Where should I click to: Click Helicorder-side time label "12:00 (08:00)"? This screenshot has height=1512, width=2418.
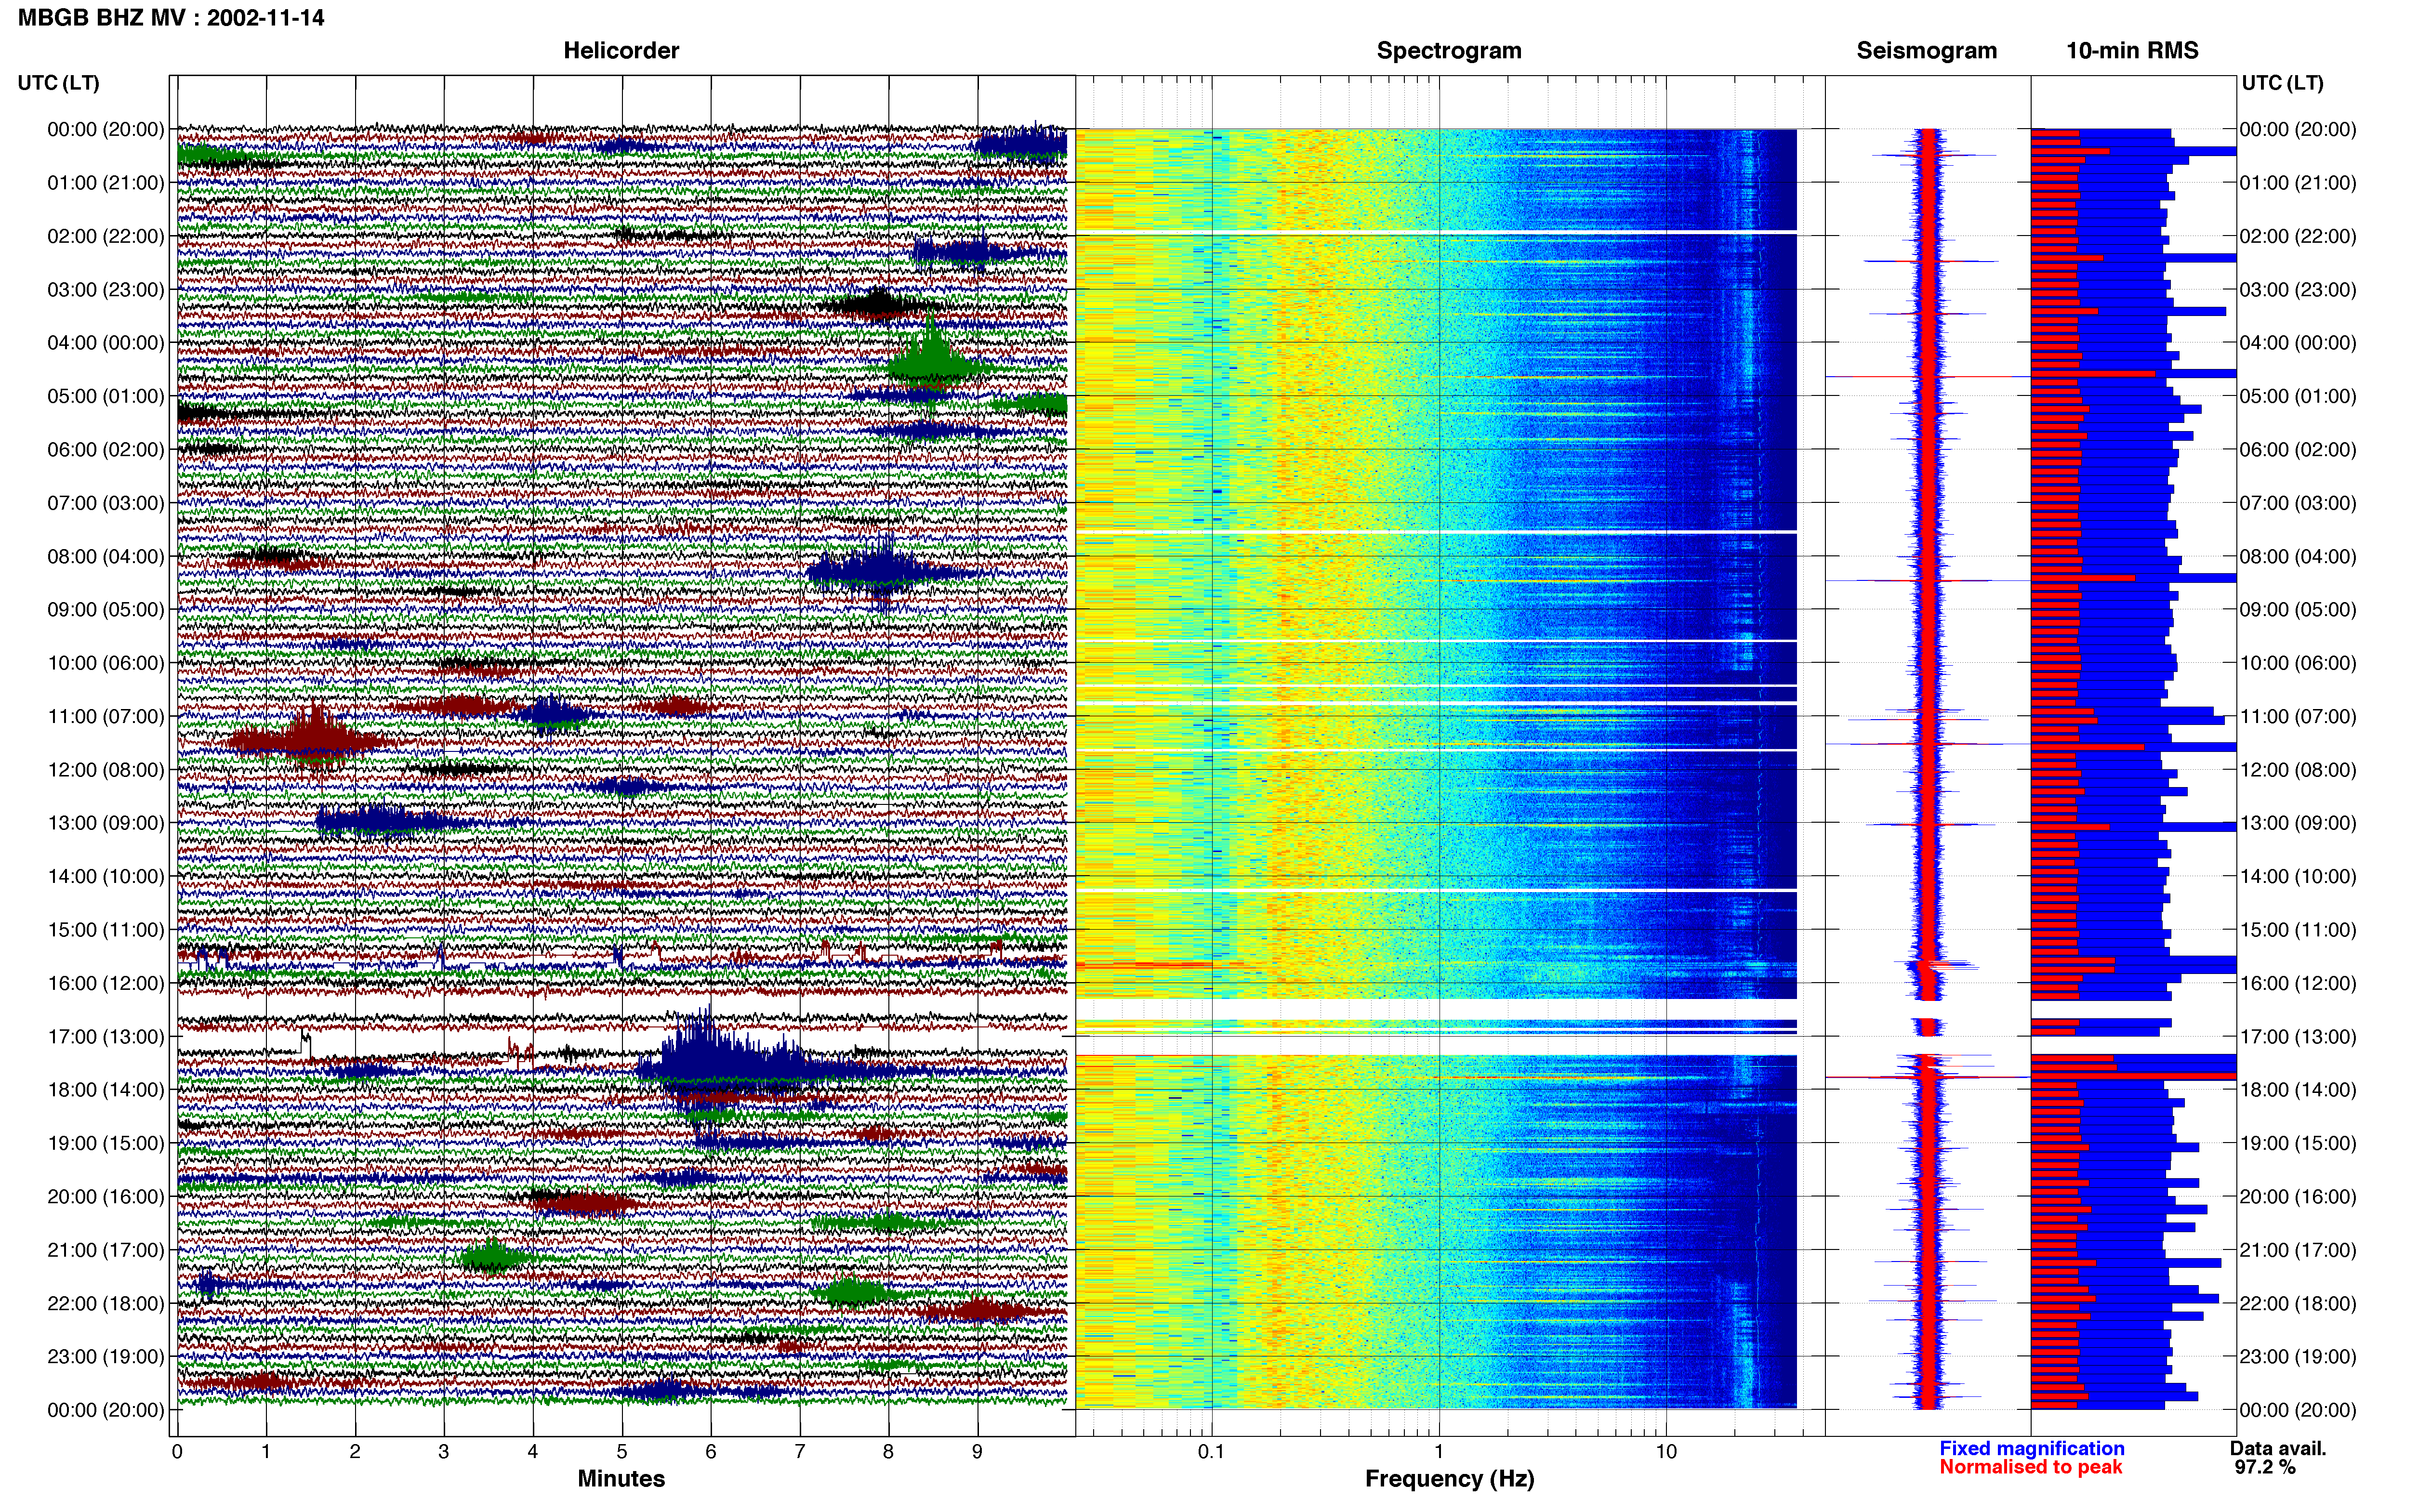click(106, 770)
